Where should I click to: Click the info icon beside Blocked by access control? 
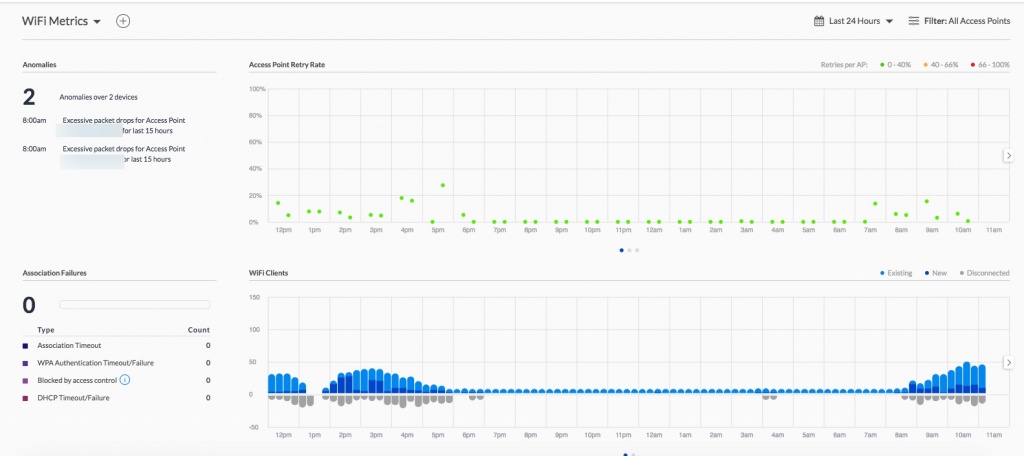point(125,380)
